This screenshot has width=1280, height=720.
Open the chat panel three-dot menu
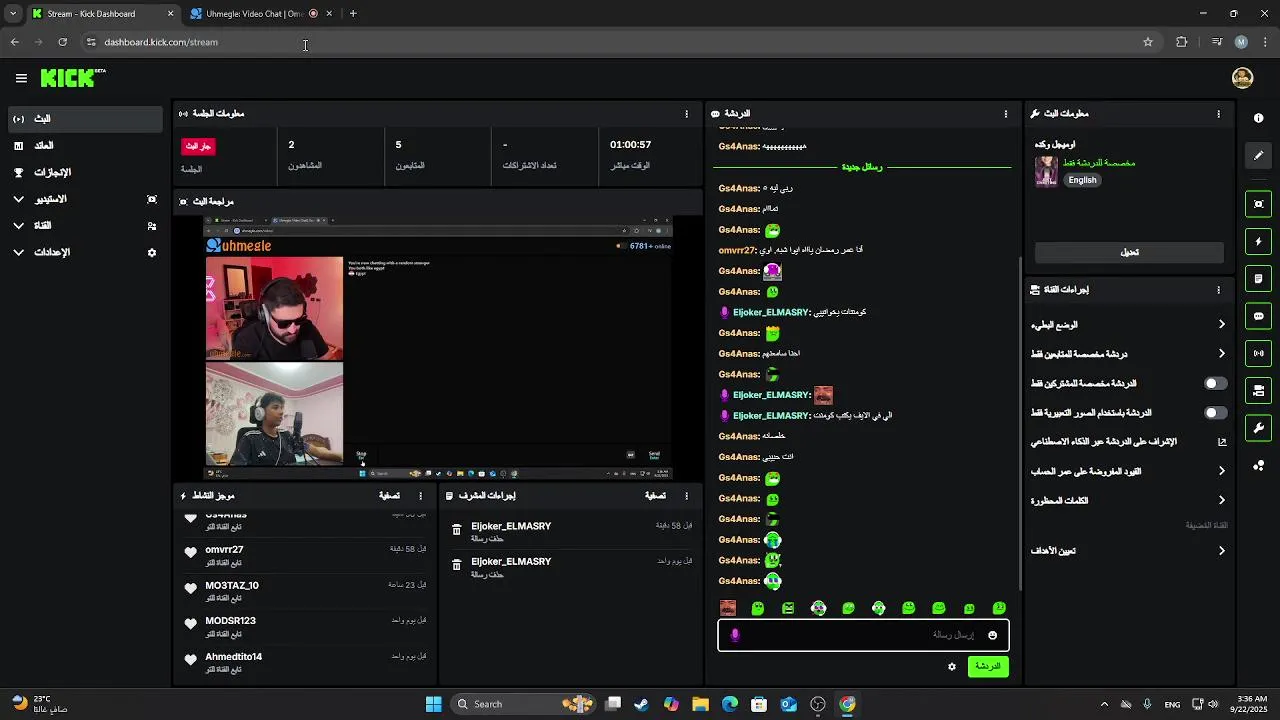click(1005, 114)
